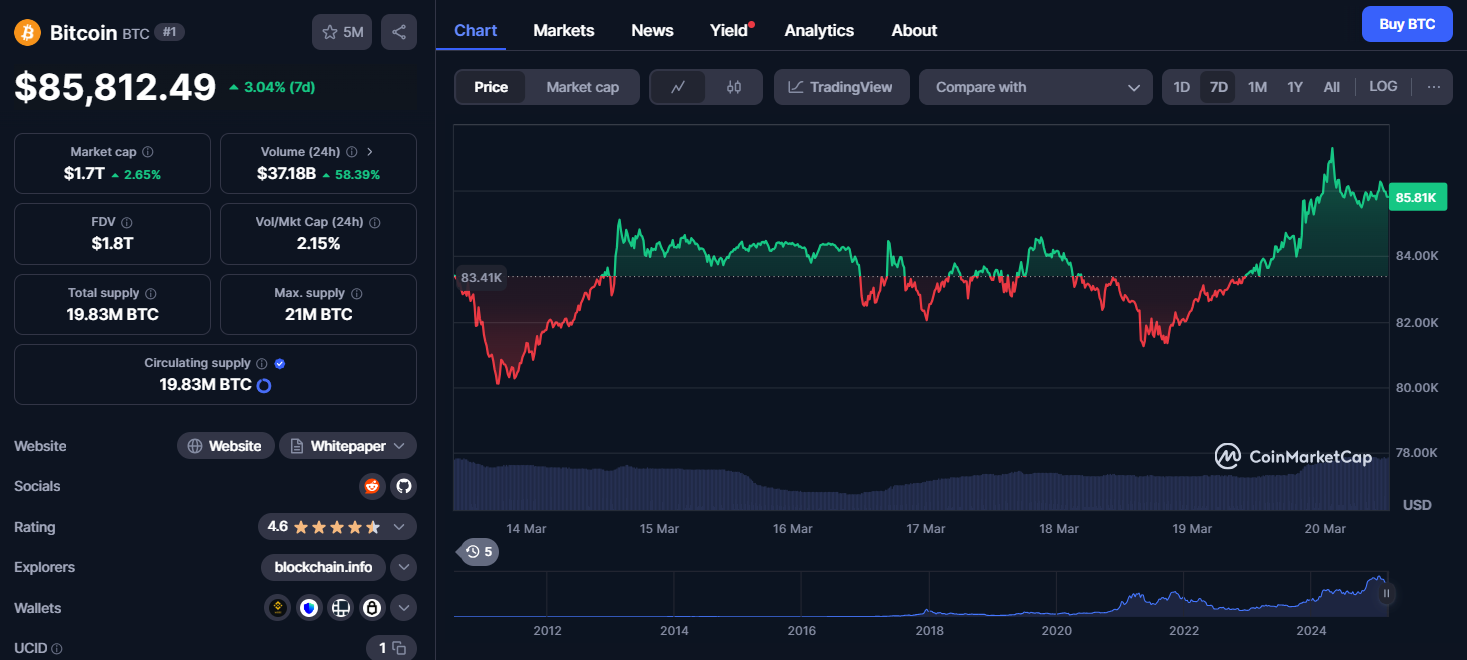Copy the UCID value with copy icon

tap(399, 648)
